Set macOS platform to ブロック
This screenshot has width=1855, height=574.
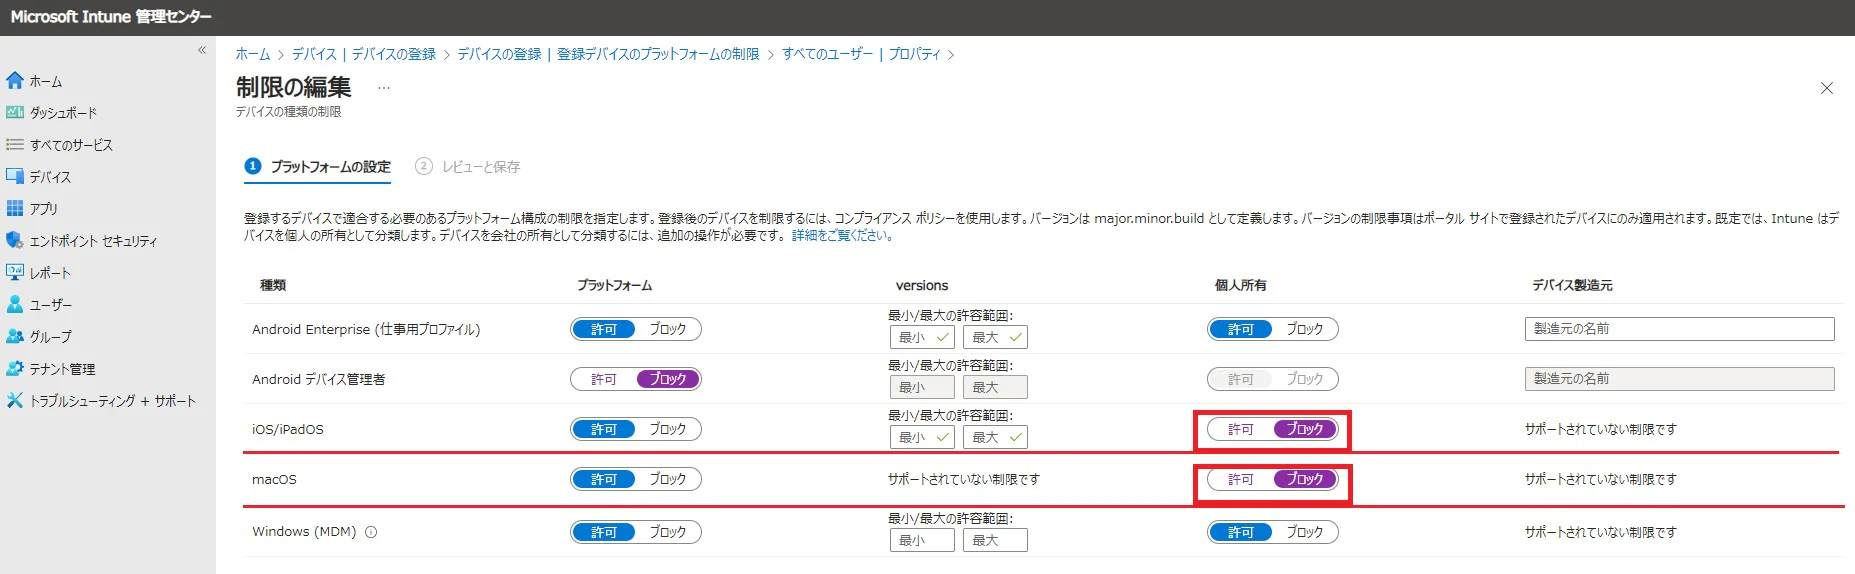point(668,479)
